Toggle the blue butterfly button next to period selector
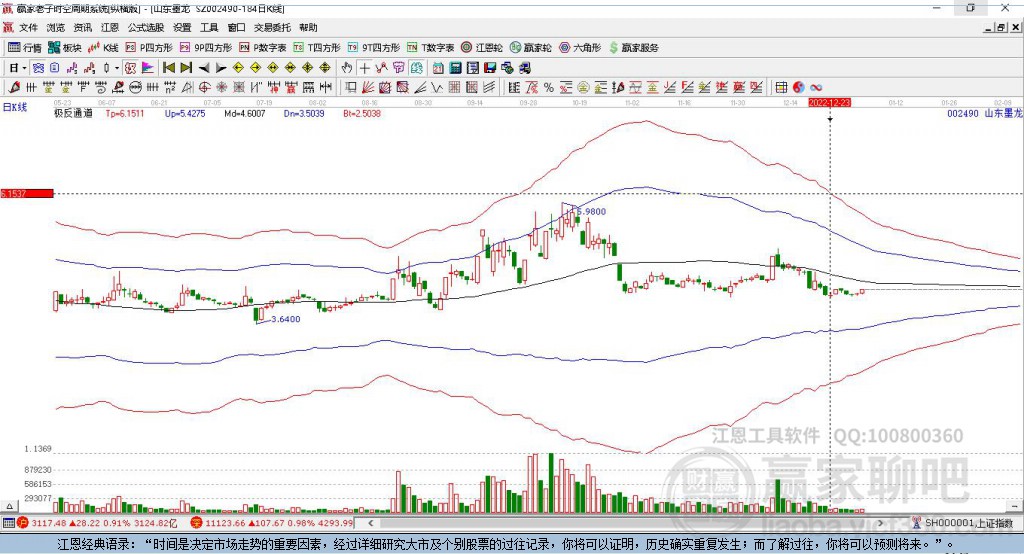 [38, 68]
